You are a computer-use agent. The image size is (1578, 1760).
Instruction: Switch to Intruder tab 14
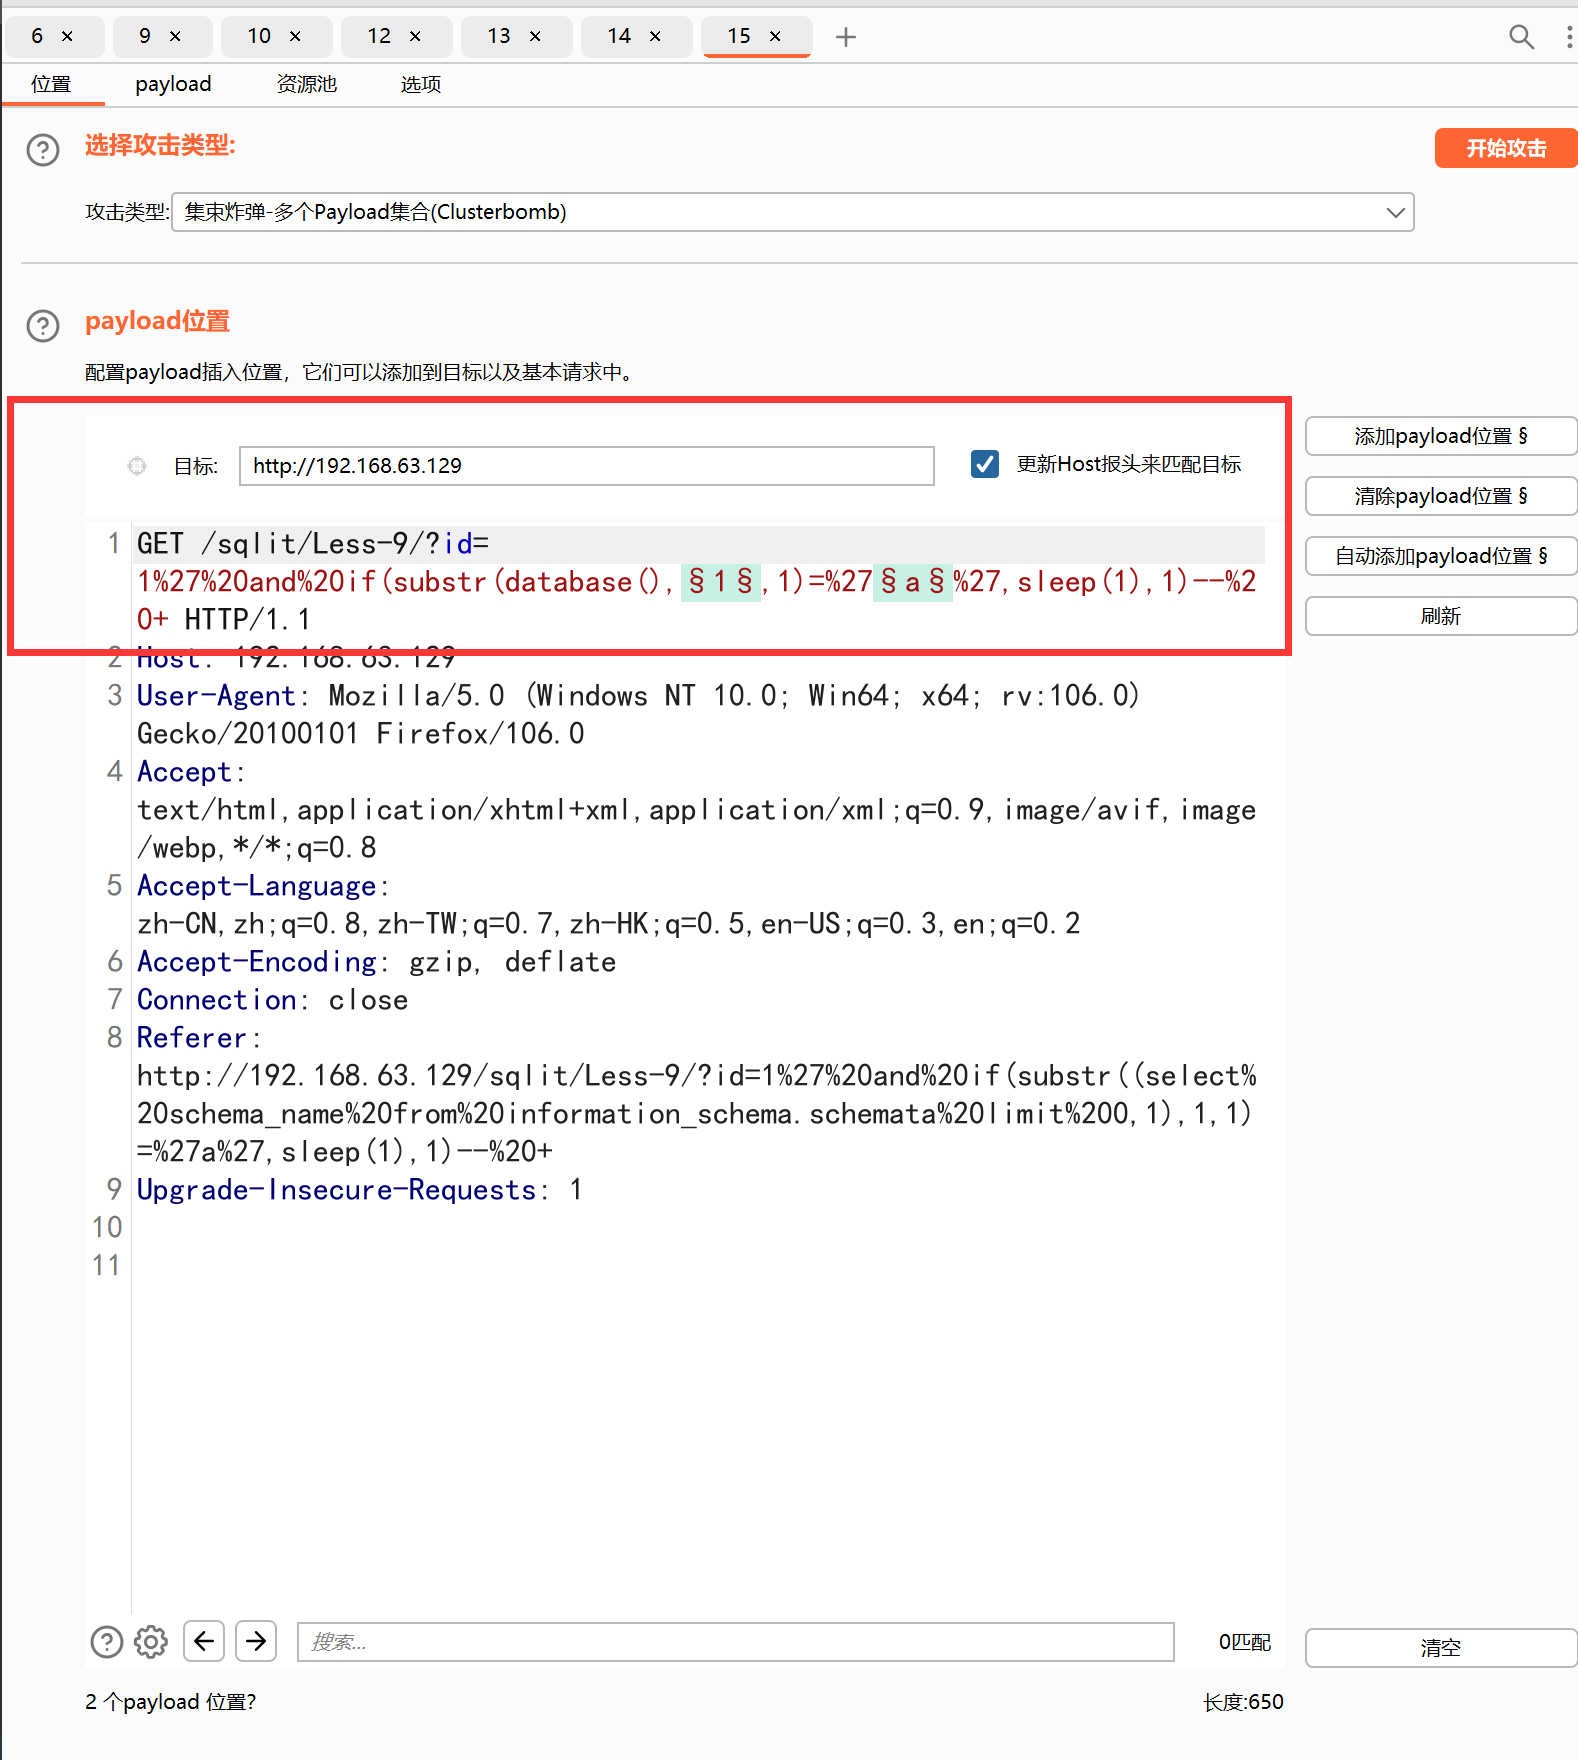pyautogui.click(x=619, y=36)
